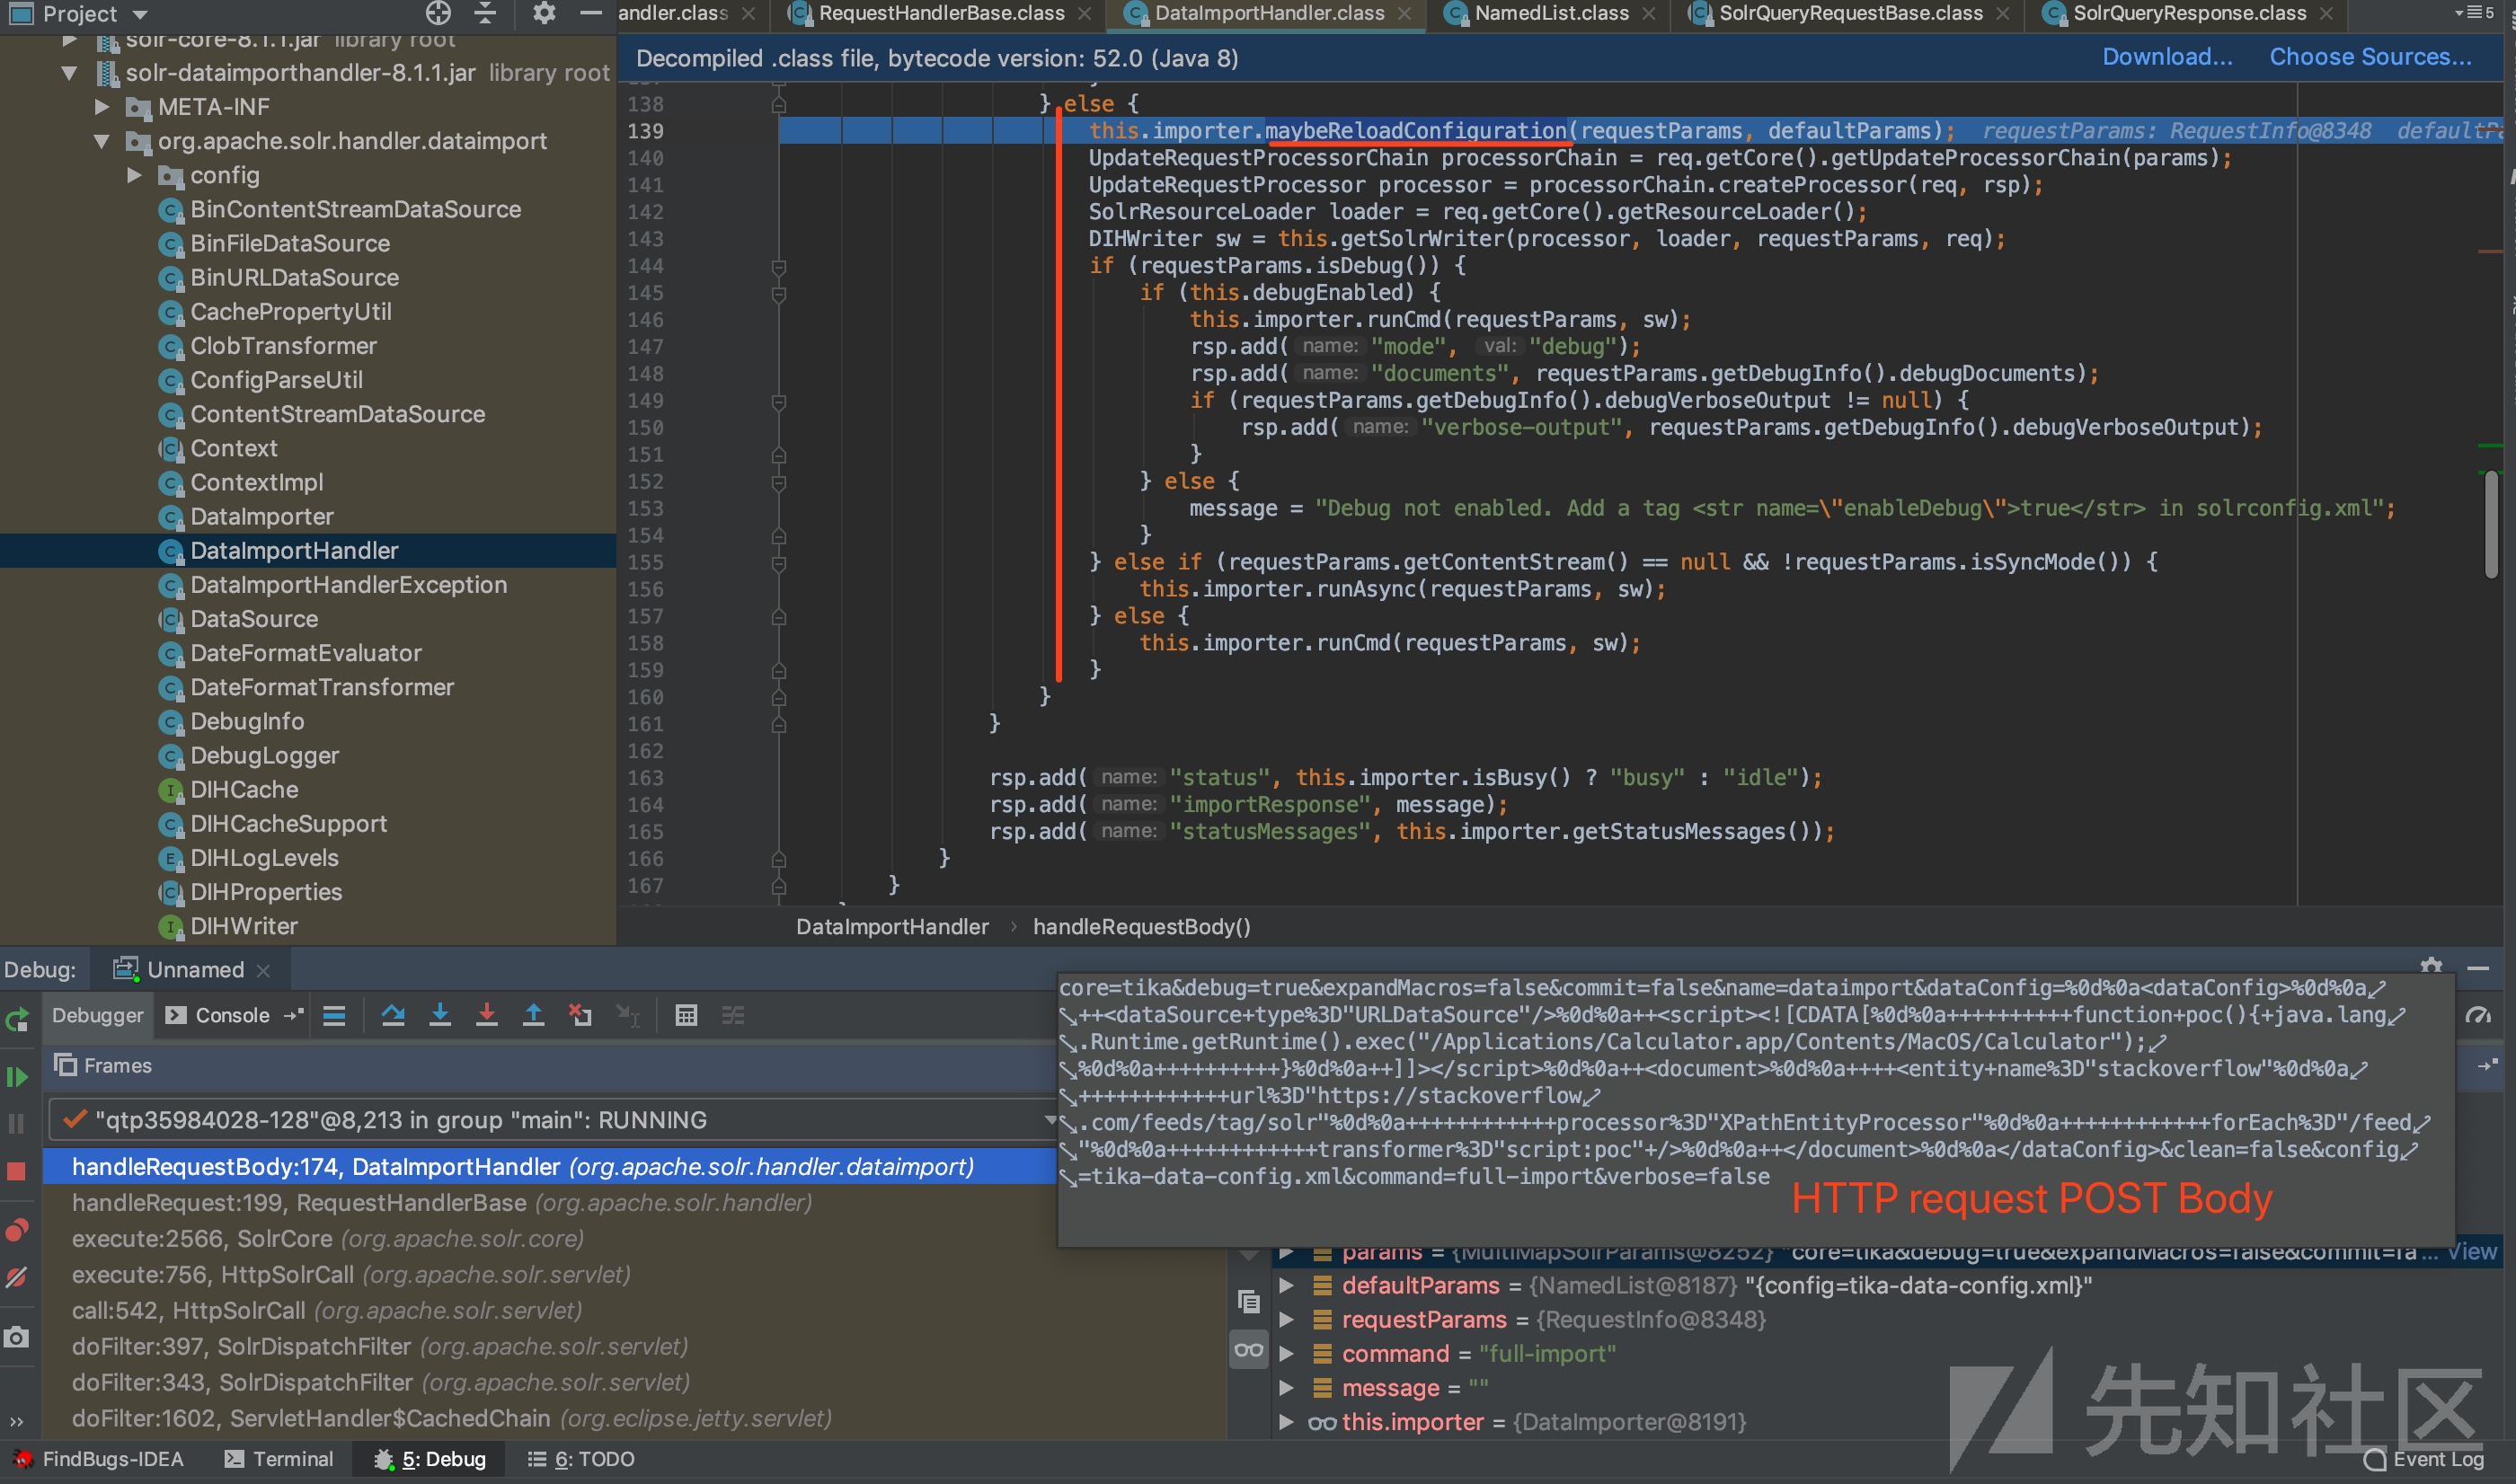Open debug panel settings gear

[x=2431, y=966]
